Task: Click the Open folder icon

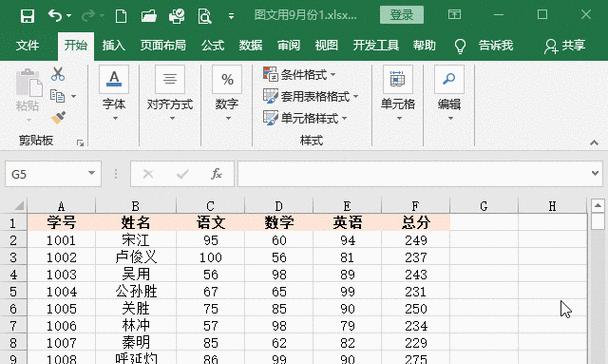Action: (149, 16)
